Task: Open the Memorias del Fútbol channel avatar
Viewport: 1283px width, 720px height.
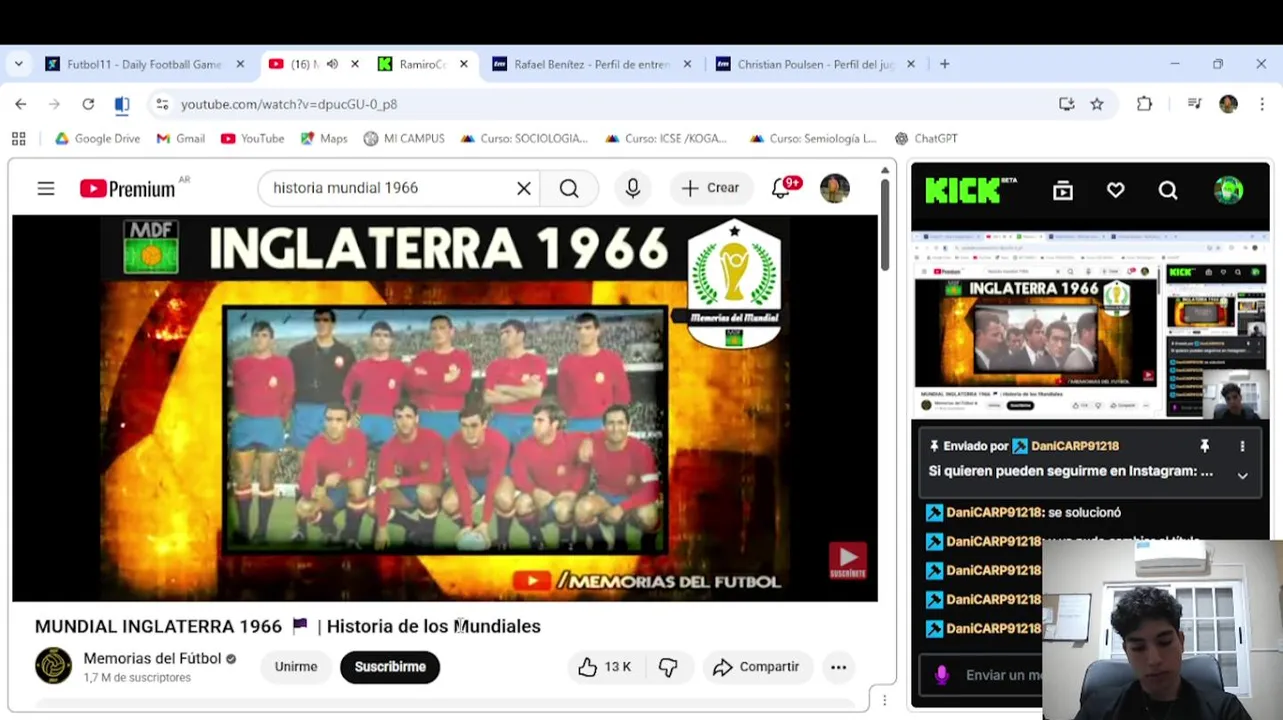Action: pos(54,666)
